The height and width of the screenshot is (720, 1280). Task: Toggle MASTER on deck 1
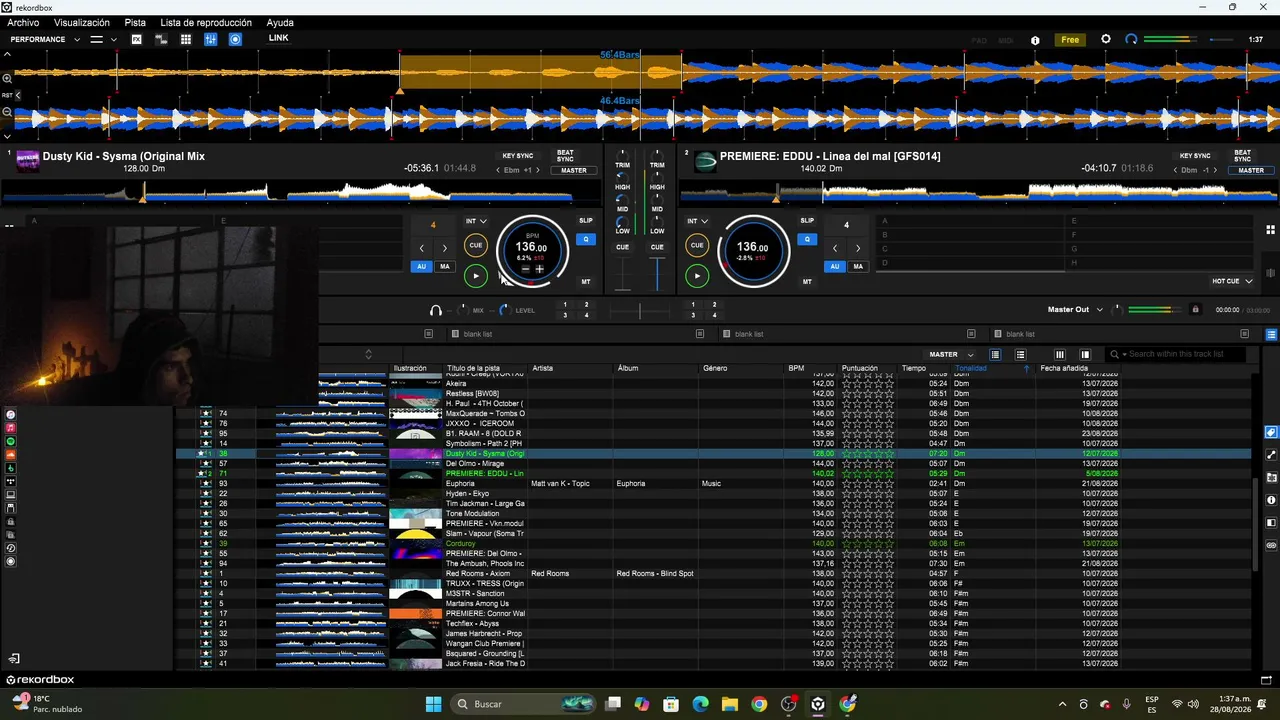click(x=574, y=170)
